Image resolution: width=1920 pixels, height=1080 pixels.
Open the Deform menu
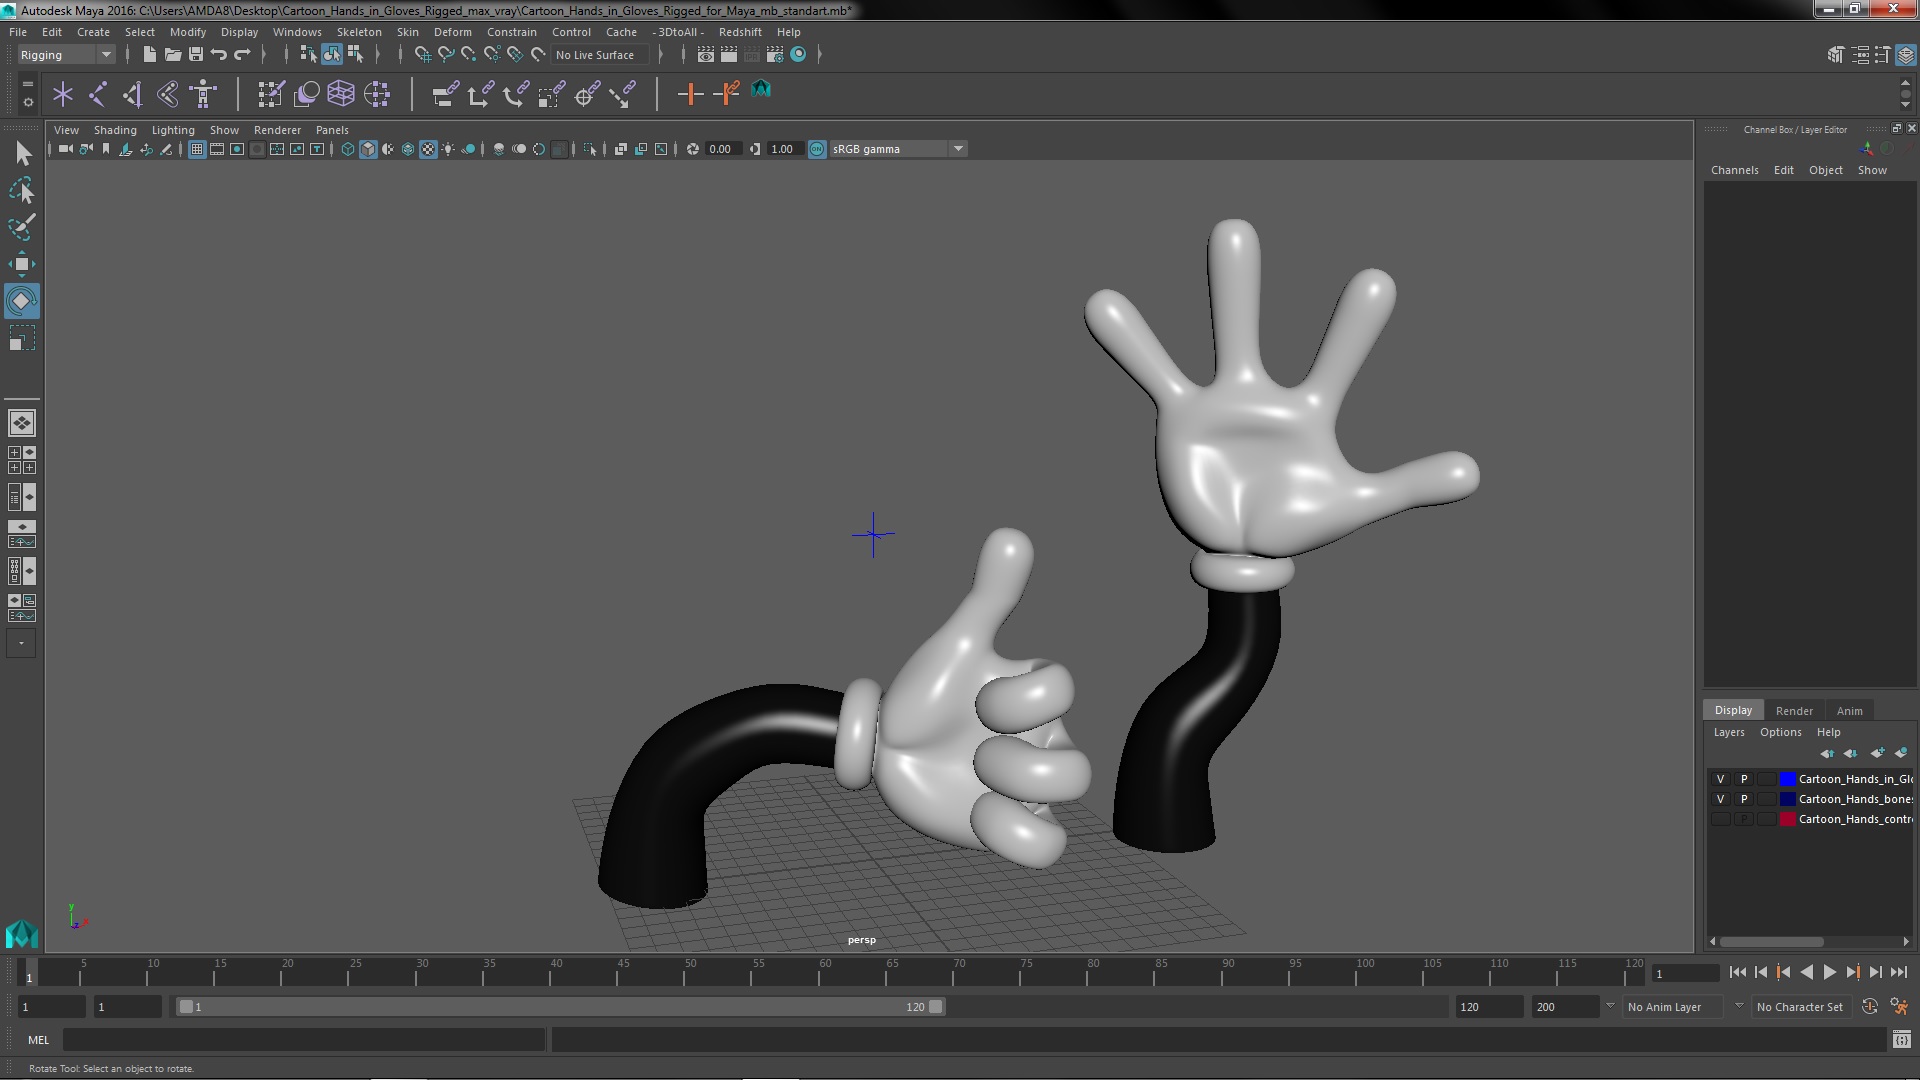tap(452, 32)
